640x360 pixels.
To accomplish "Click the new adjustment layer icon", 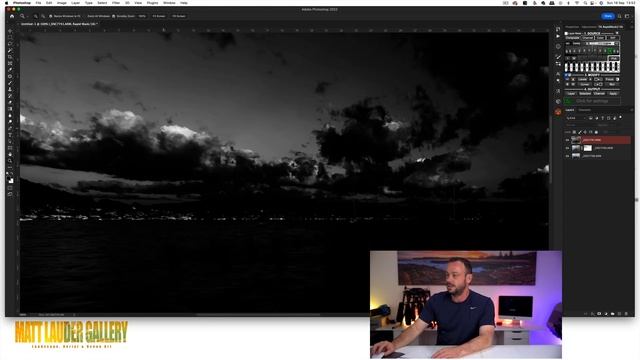I will click(x=606, y=314).
